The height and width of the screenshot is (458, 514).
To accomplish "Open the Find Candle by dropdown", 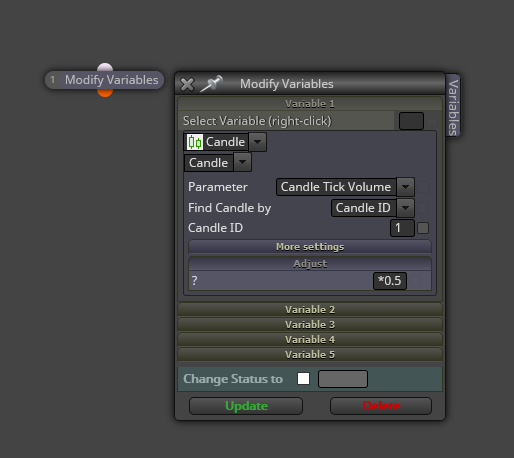I will pyautogui.click(x=405, y=208).
